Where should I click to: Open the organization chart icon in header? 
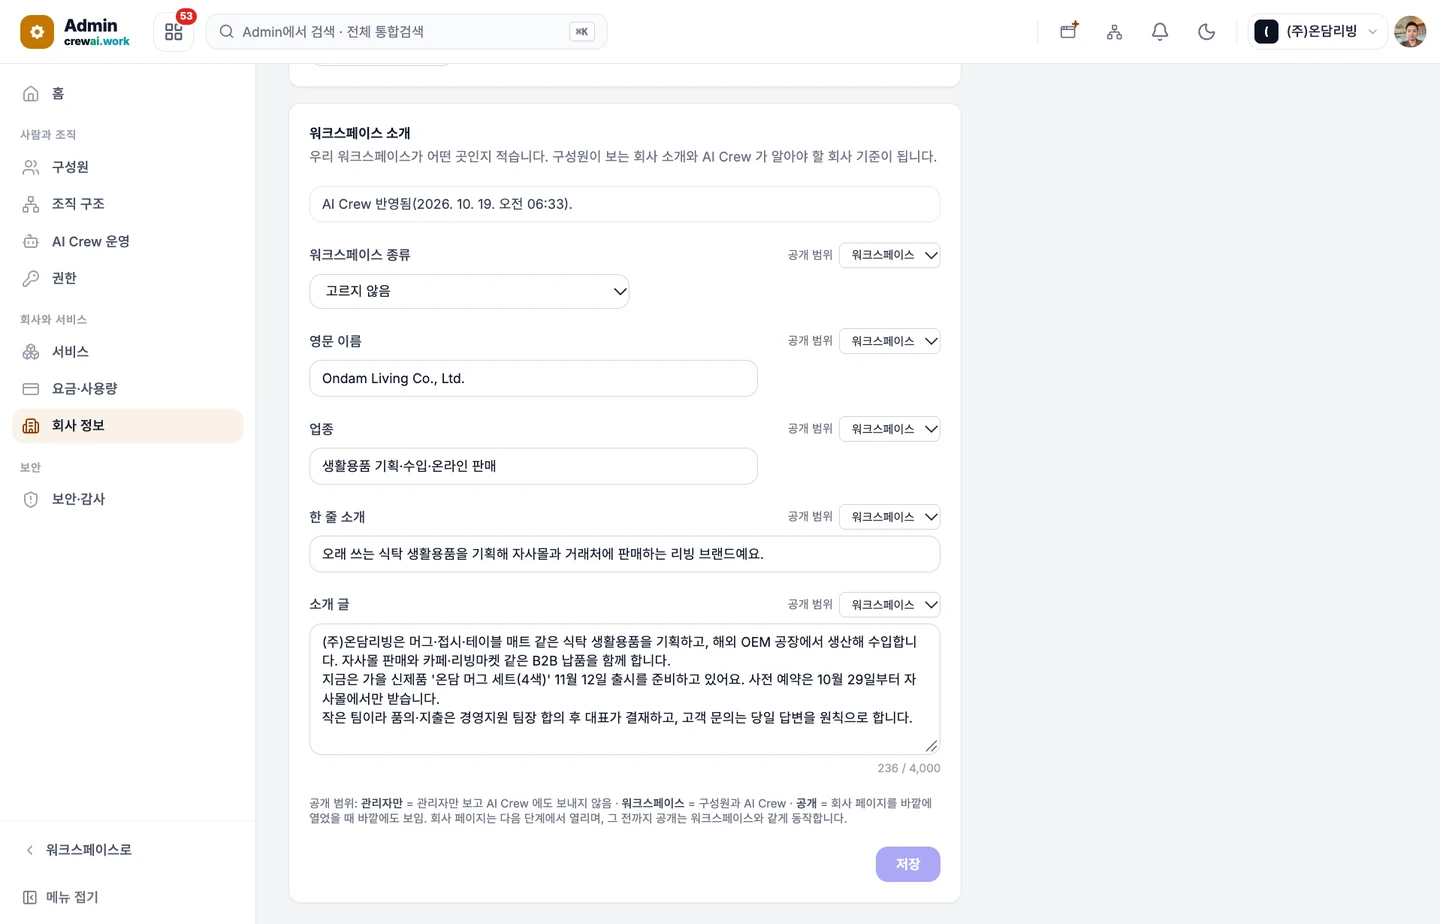tap(1114, 32)
